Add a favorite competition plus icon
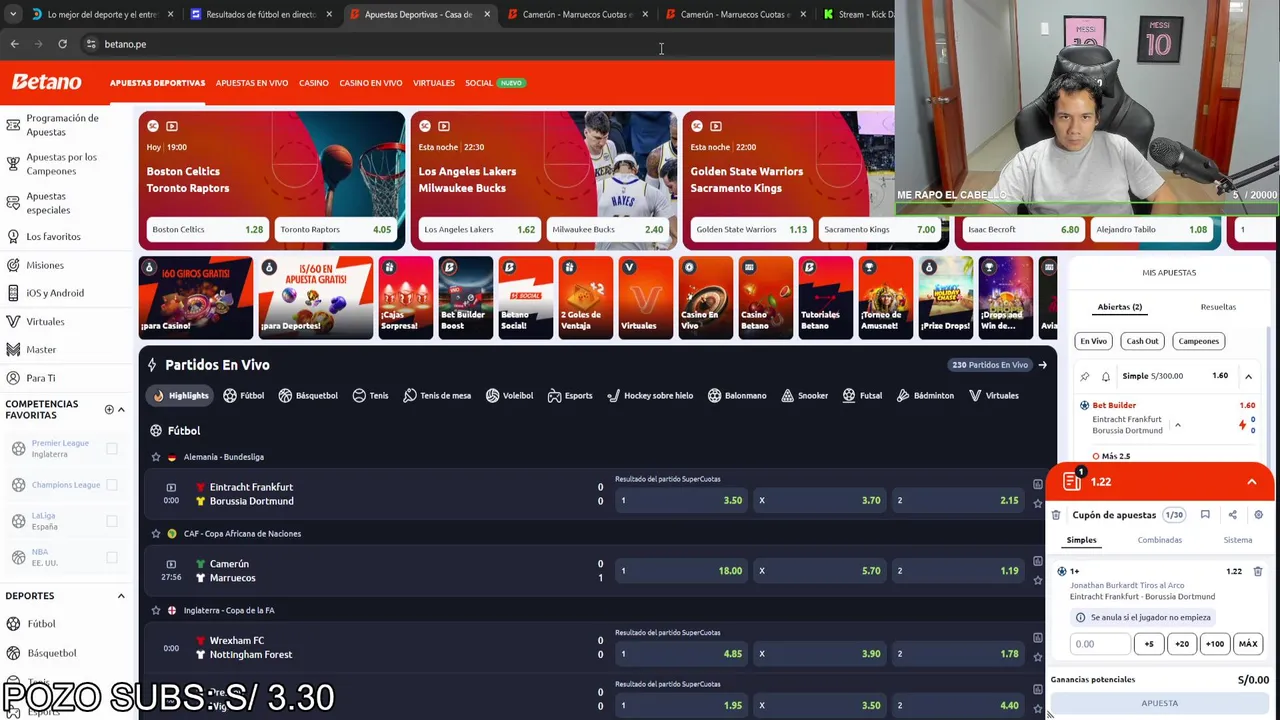 [109, 409]
